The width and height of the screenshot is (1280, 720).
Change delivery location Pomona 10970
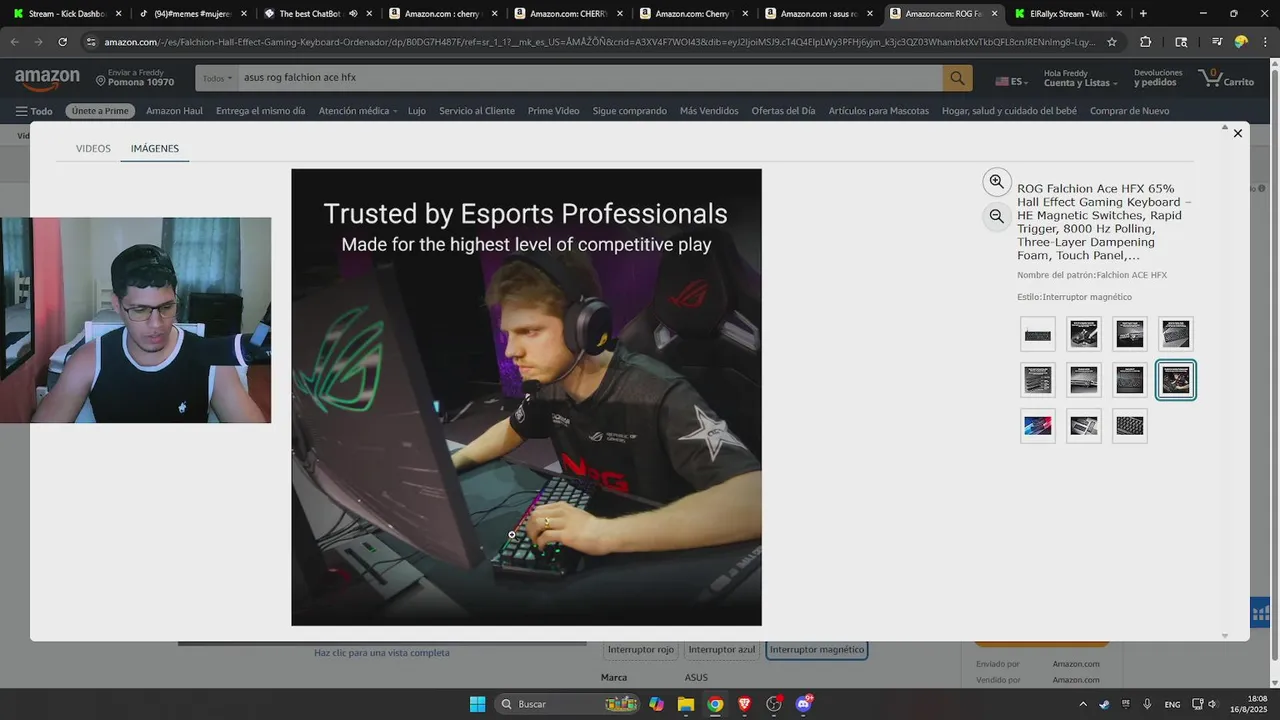(135, 78)
